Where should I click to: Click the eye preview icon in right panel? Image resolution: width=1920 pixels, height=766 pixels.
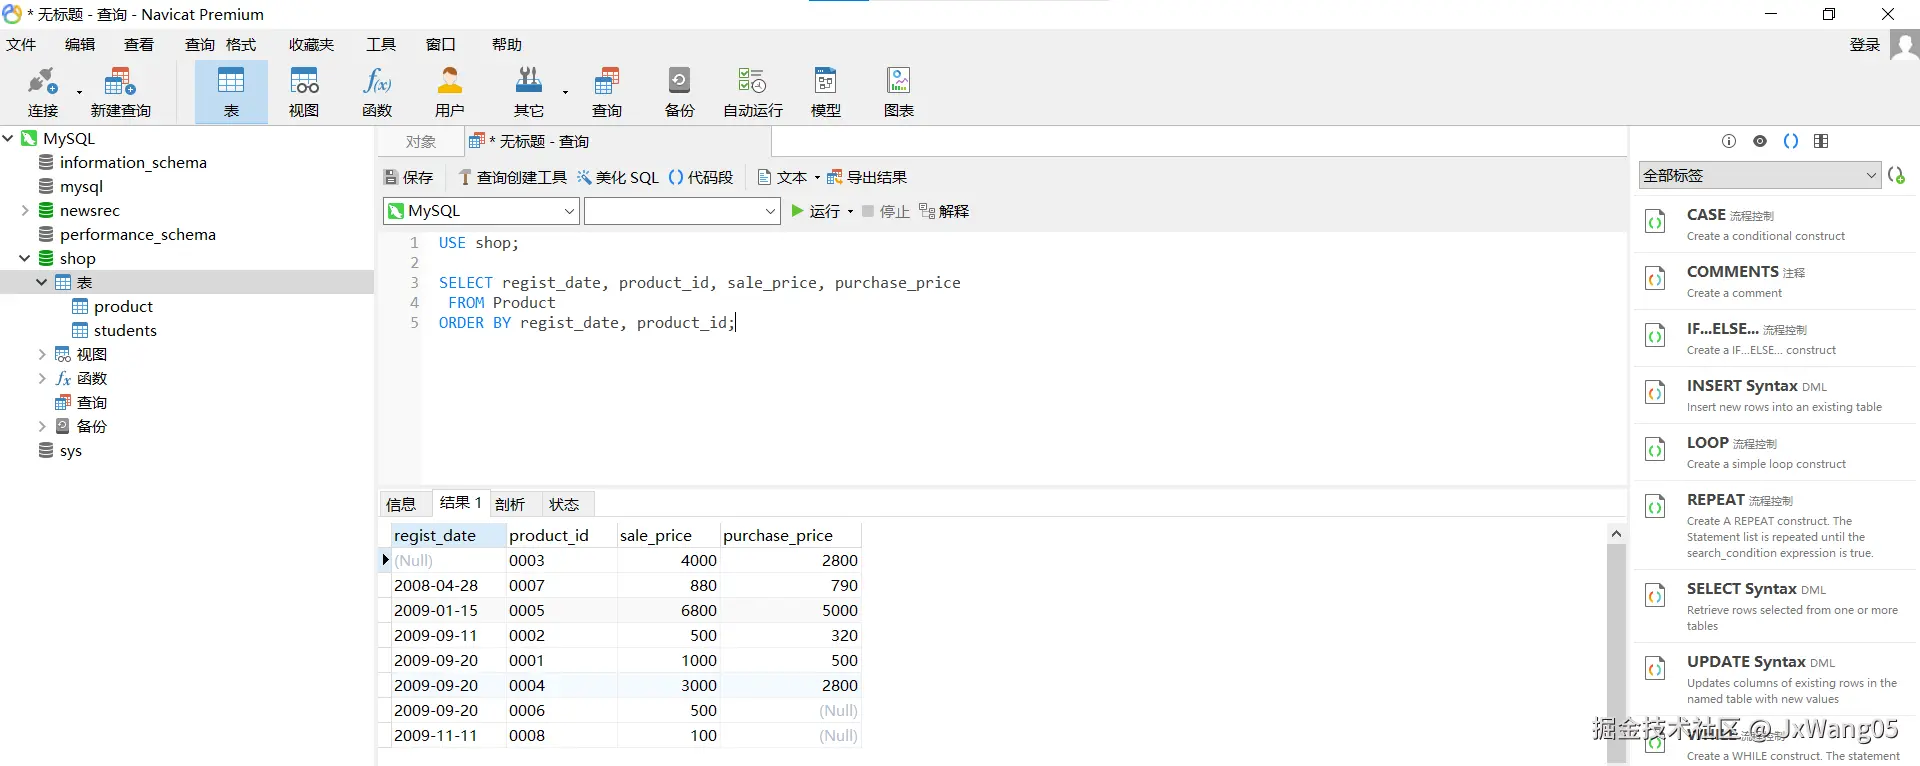point(1760,141)
